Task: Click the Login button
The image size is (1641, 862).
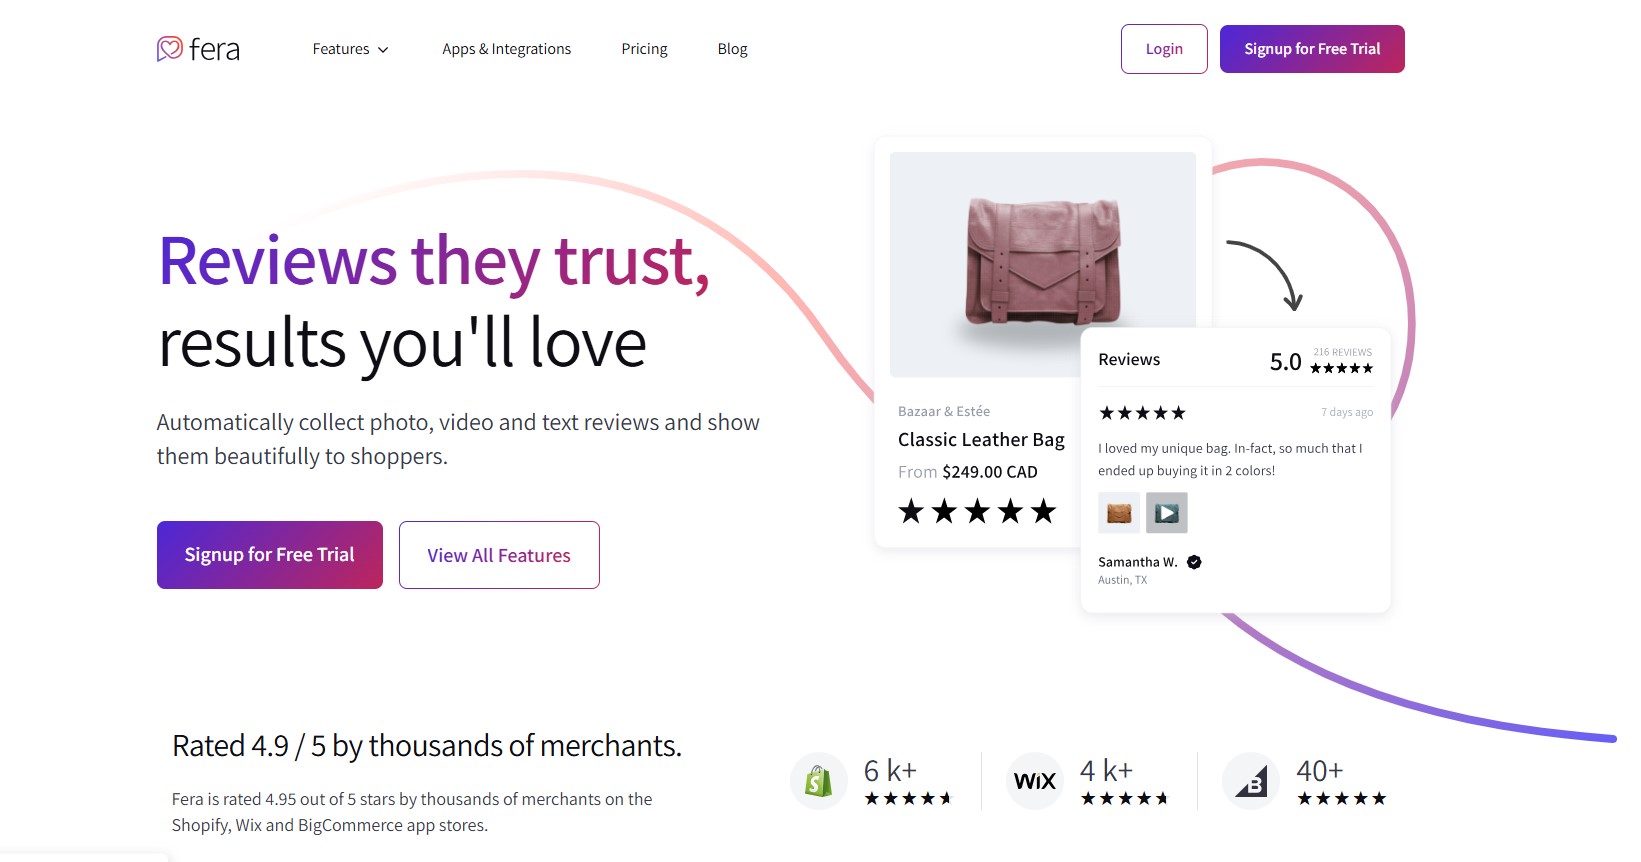Action: coord(1164,49)
